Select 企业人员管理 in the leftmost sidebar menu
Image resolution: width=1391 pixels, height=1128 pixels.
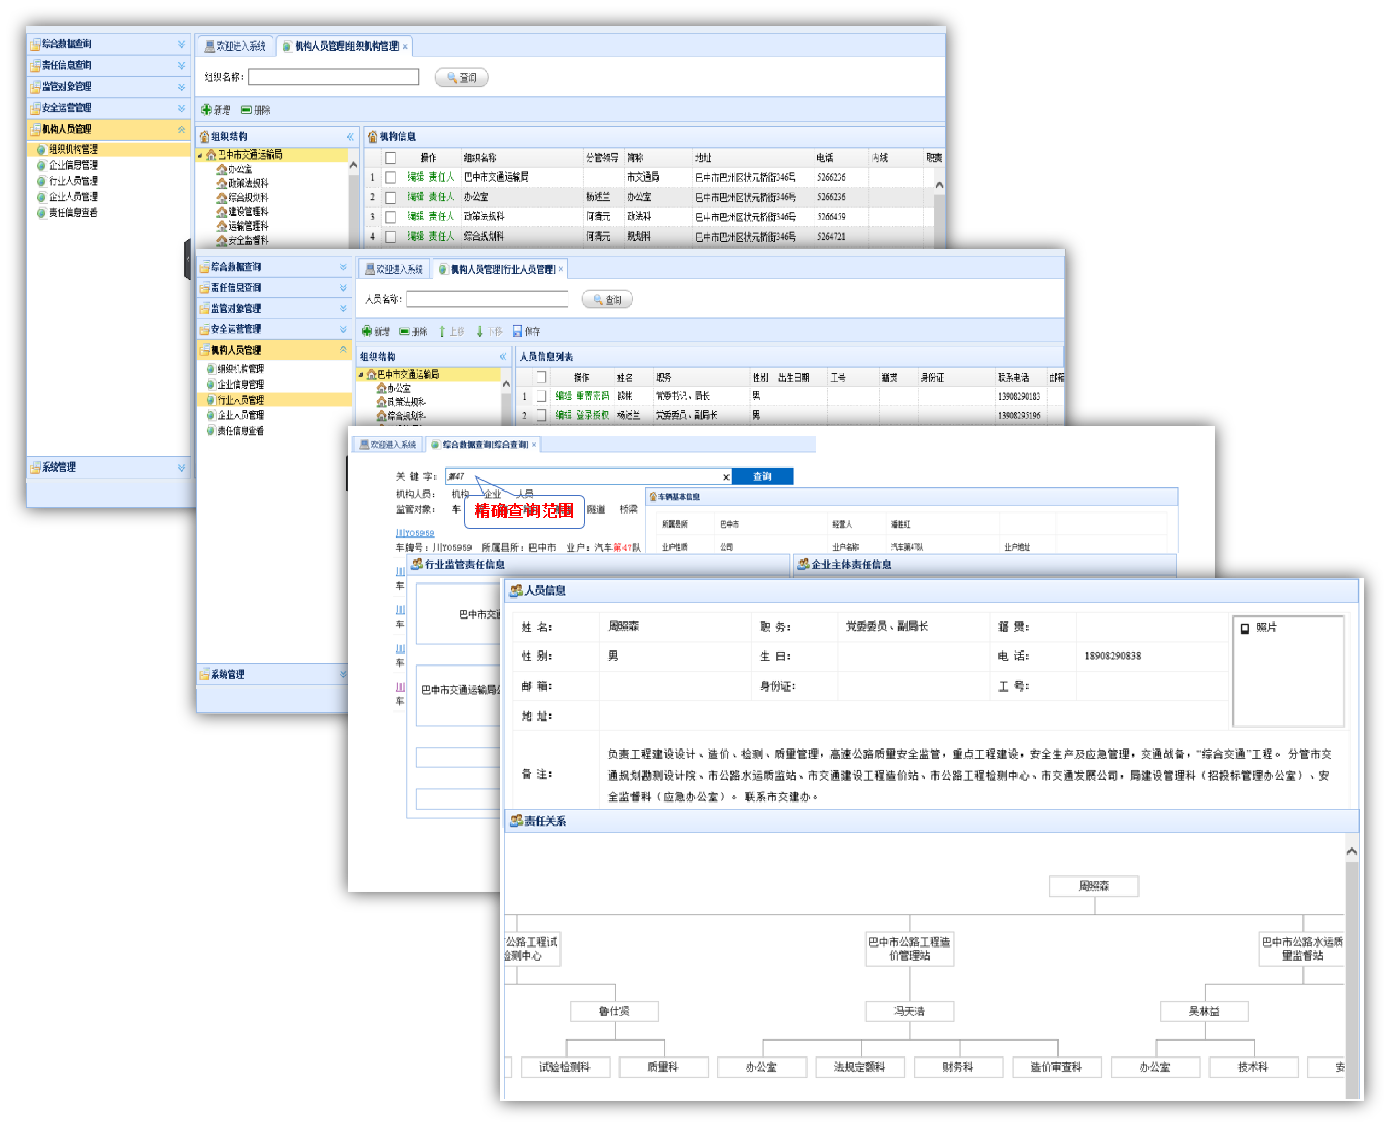[73, 197]
